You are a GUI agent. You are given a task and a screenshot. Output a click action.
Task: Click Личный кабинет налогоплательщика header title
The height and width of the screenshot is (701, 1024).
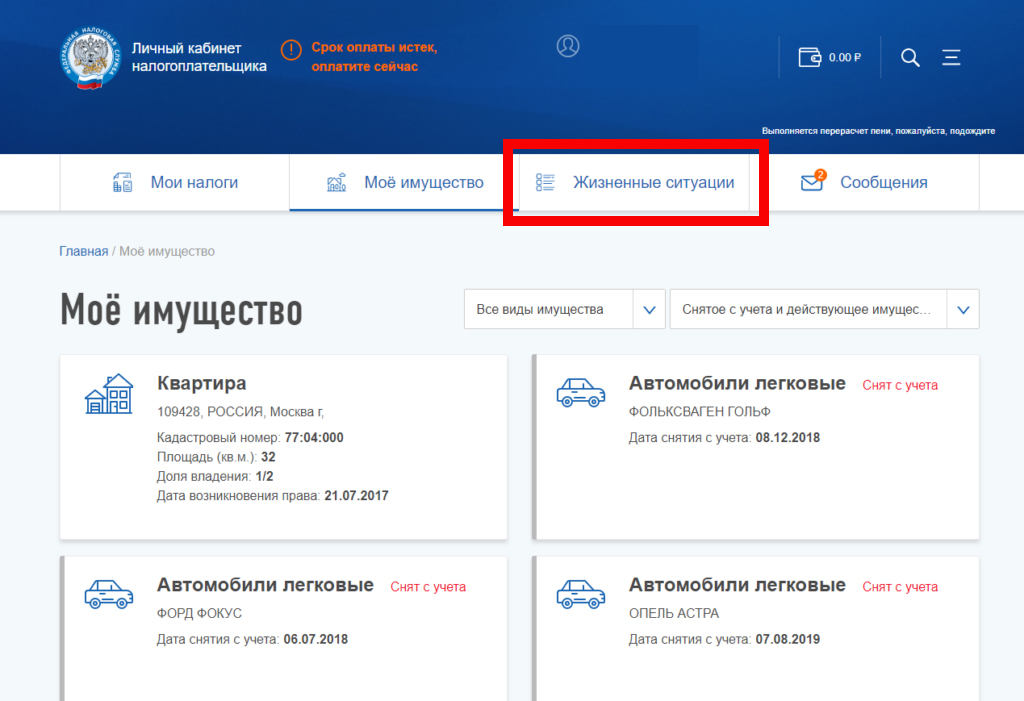click(x=199, y=57)
